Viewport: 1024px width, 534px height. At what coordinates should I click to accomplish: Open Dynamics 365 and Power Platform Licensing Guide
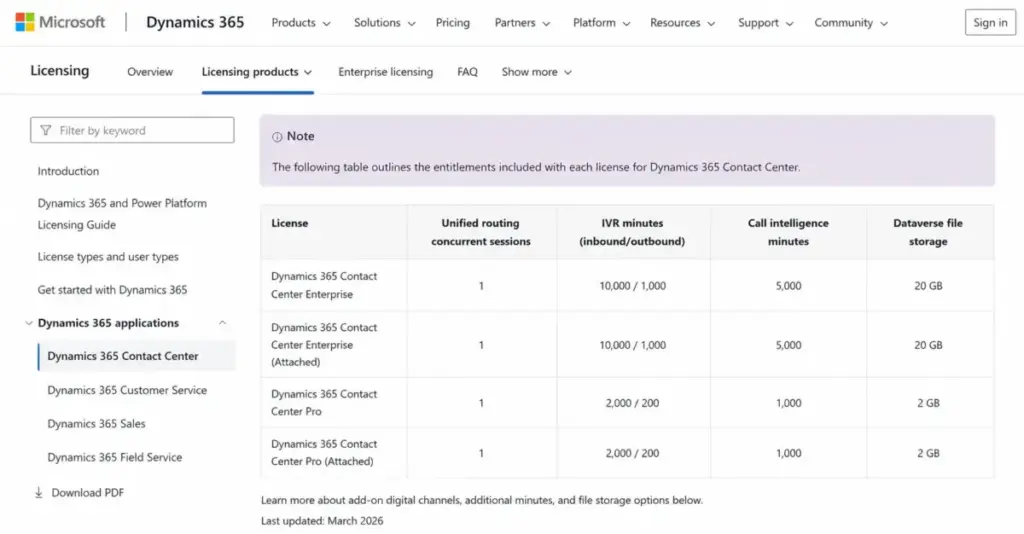click(x=122, y=213)
